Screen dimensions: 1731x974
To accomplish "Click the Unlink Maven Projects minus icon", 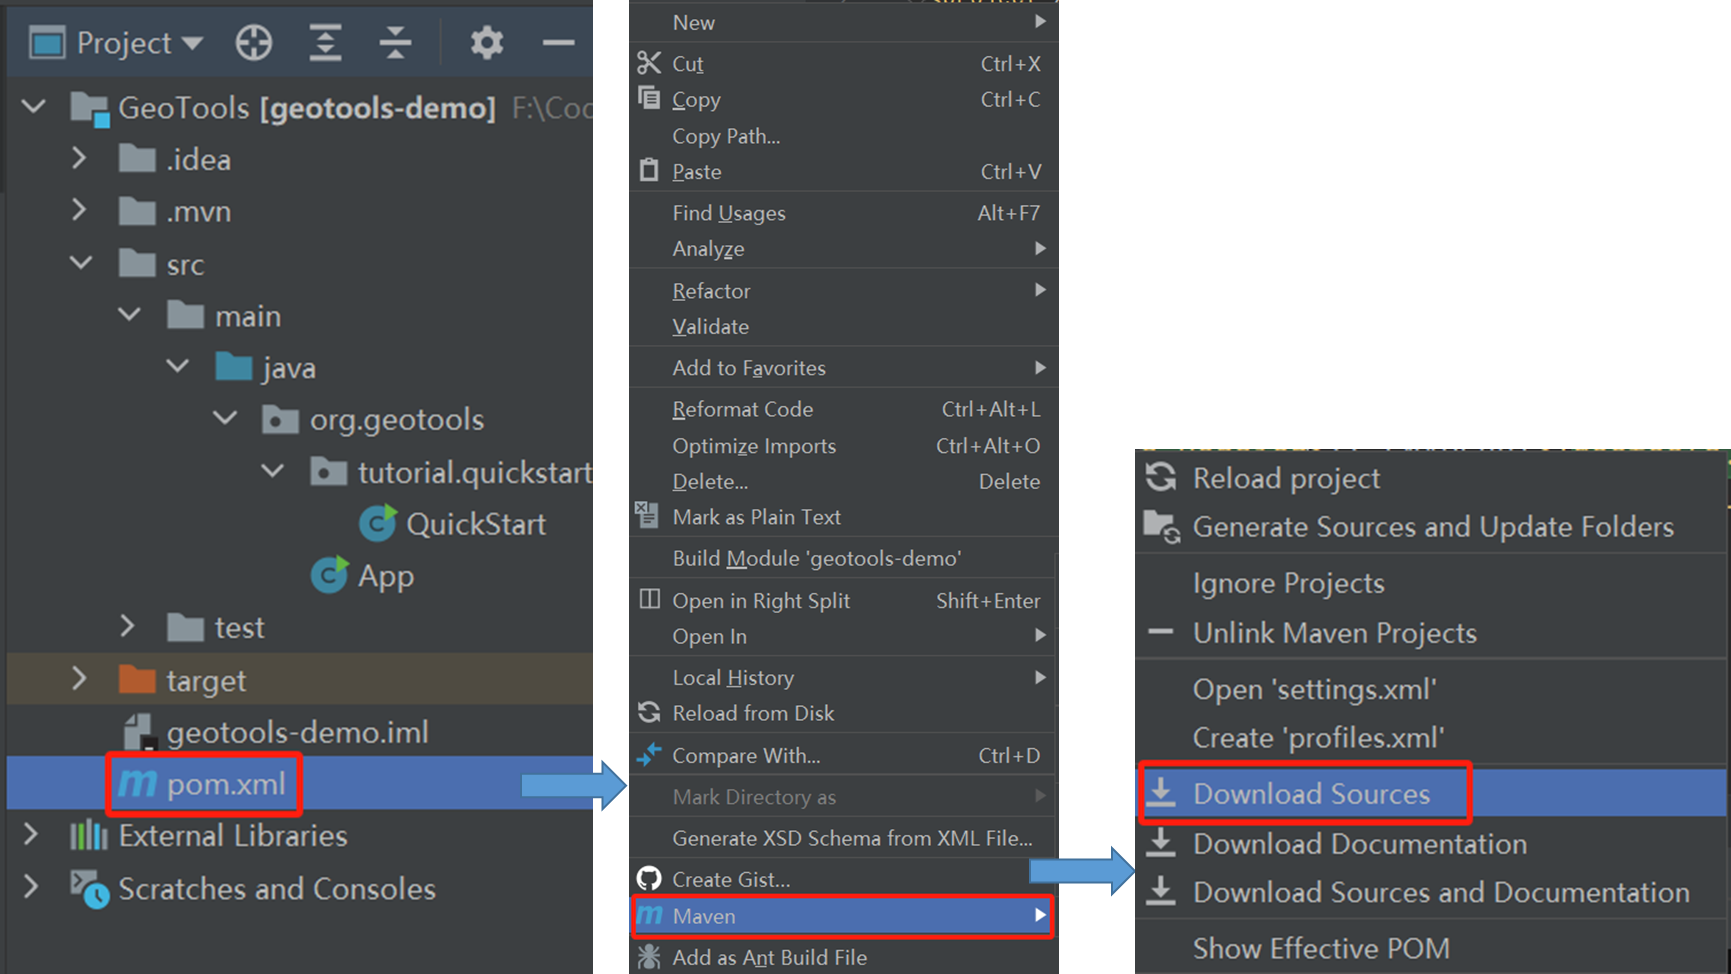I will 1160,632.
